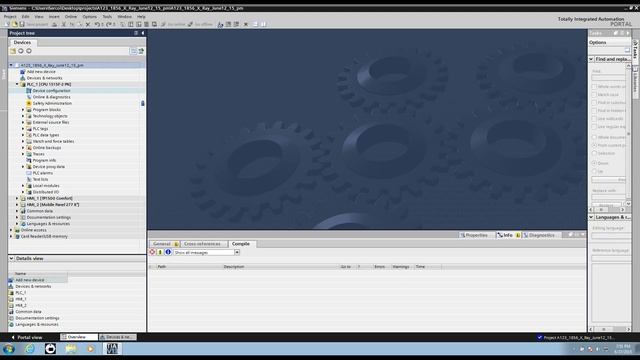640x360 pixels.
Task: Click the Libraries vertical tab on right edge
Action: 636,82
